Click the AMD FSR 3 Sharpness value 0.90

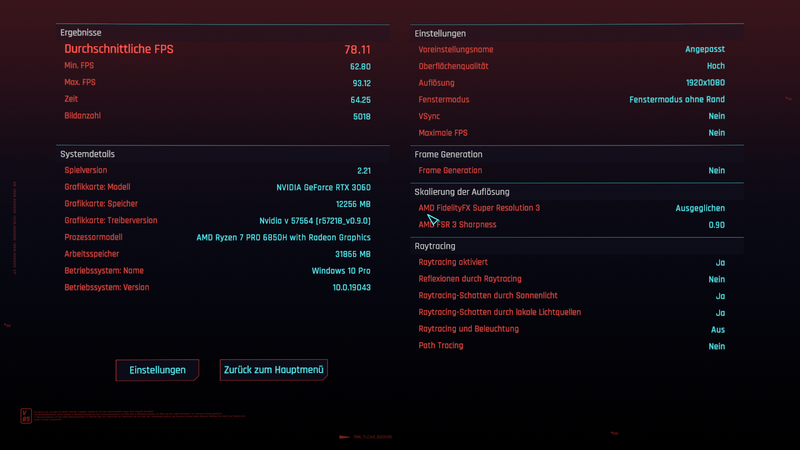[x=716, y=225]
